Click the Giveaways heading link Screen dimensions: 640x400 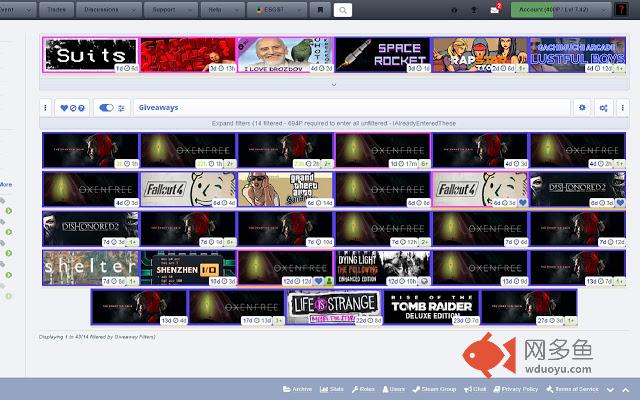coord(158,108)
